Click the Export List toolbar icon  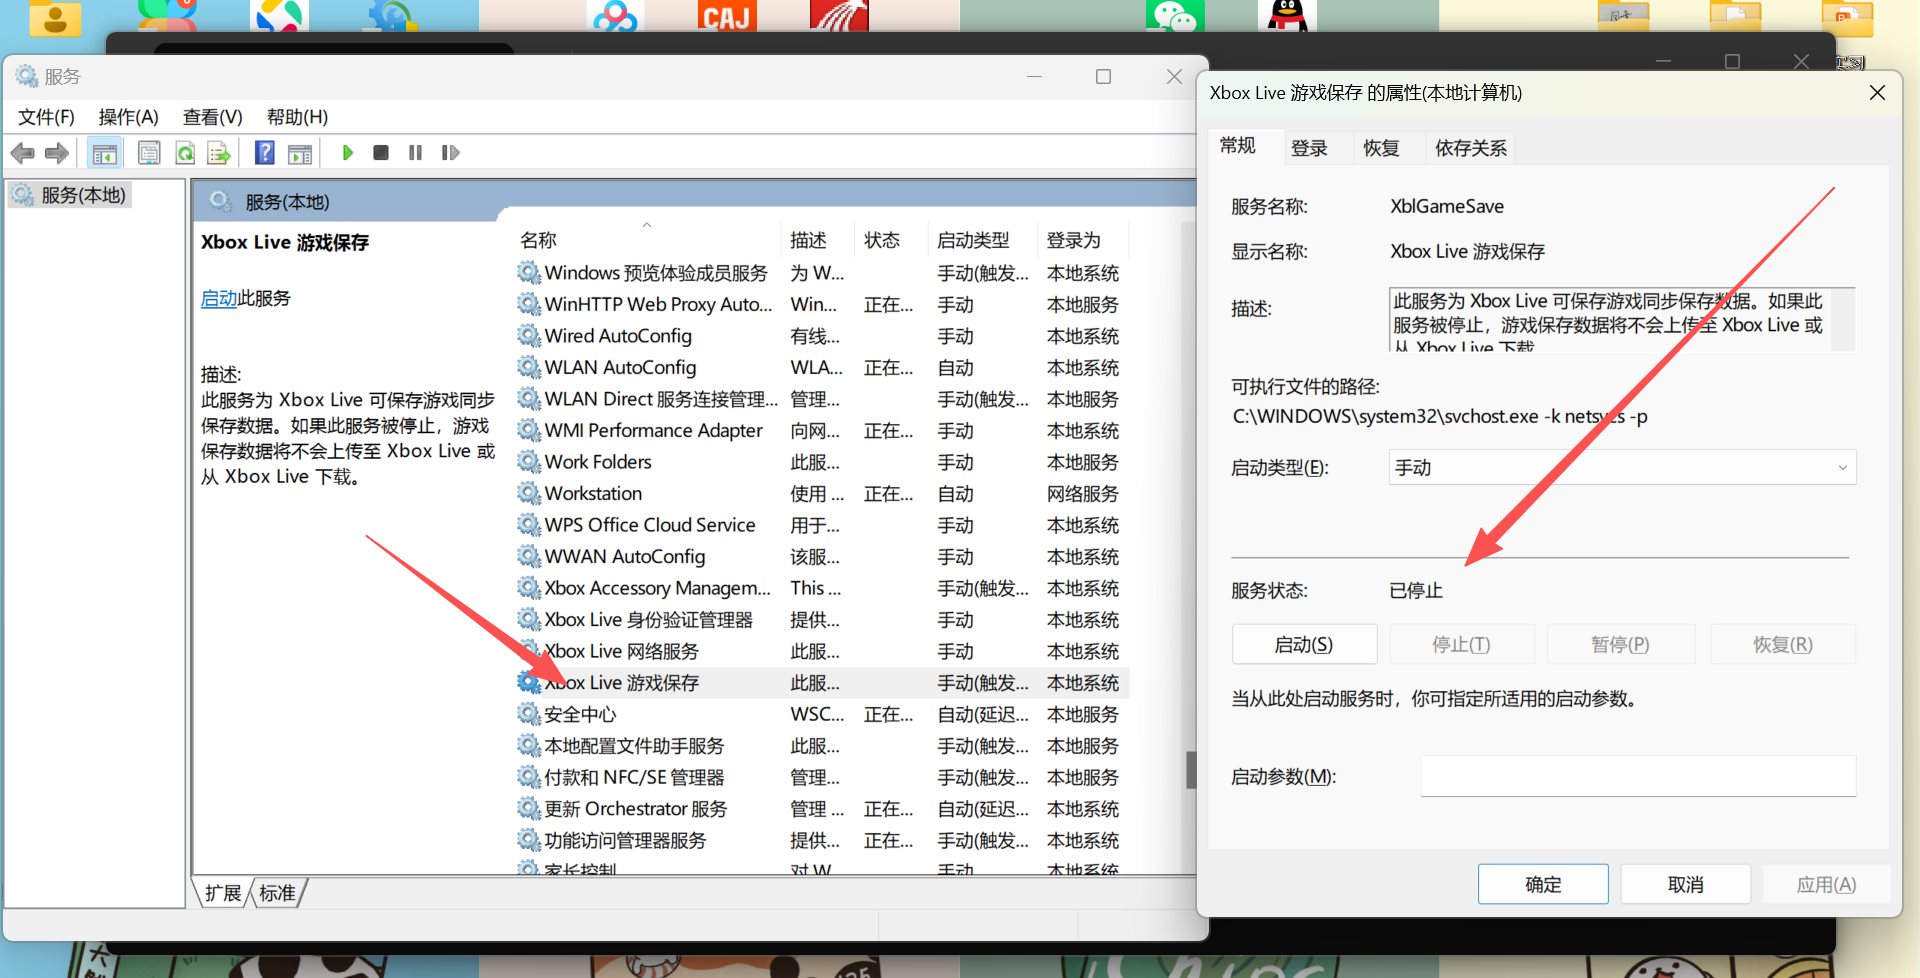219,153
